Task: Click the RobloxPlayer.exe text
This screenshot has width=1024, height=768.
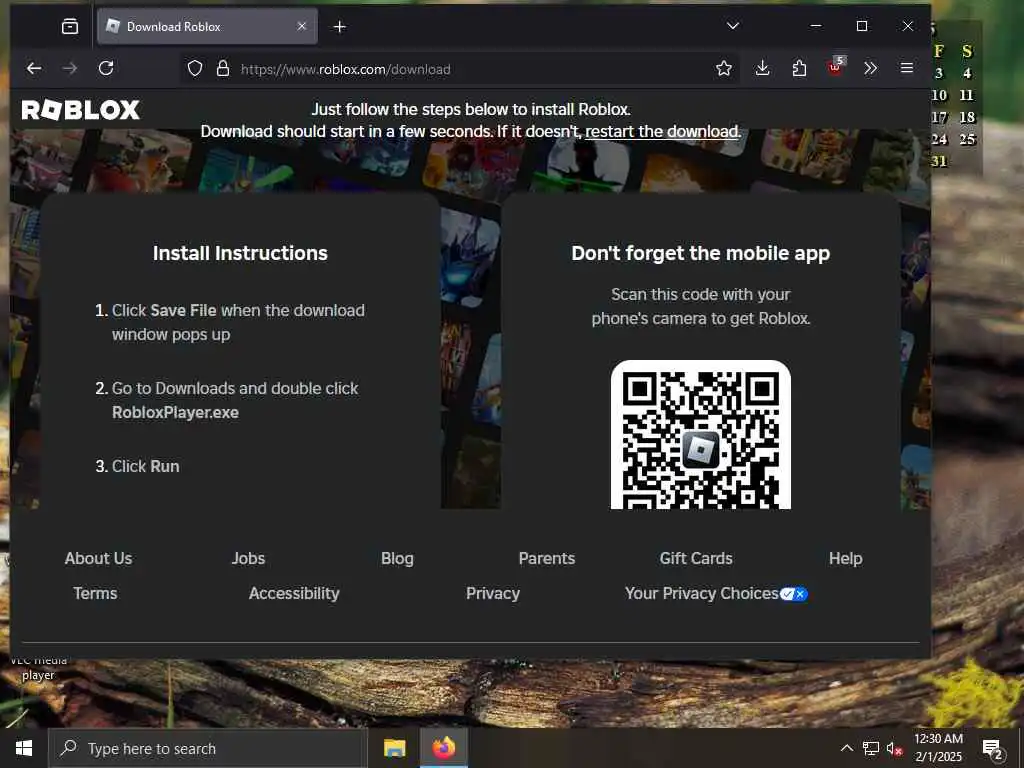Action: pos(176,413)
